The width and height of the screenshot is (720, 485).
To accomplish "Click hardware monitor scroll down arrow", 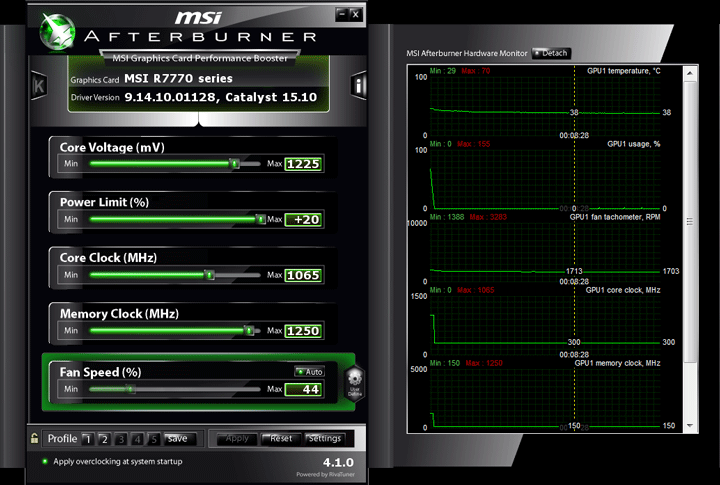I will pyautogui.click(x=690, y=426).
